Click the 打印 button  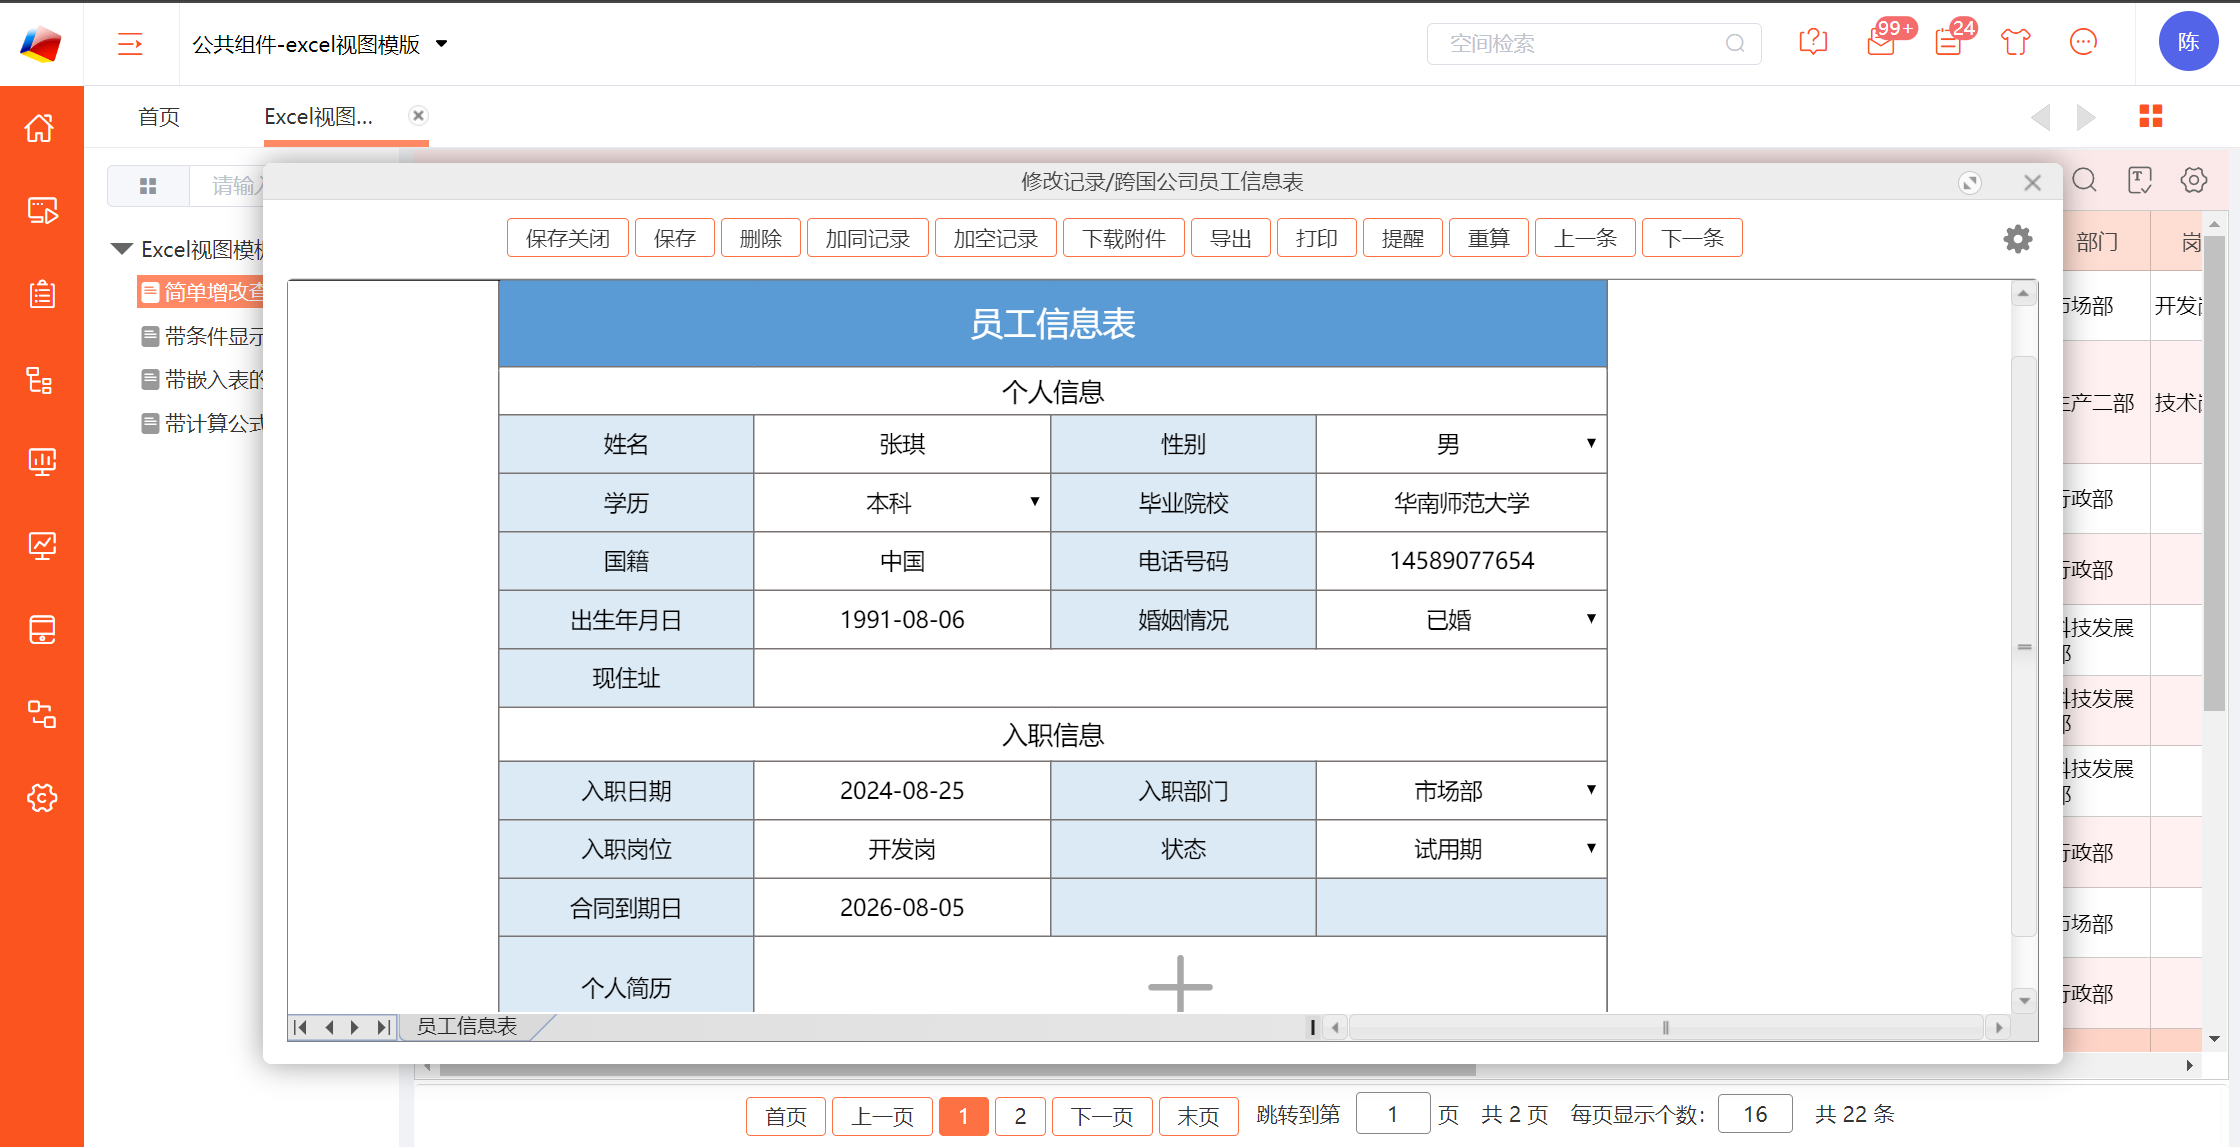pyautogui.click(x=1317, y=238)
